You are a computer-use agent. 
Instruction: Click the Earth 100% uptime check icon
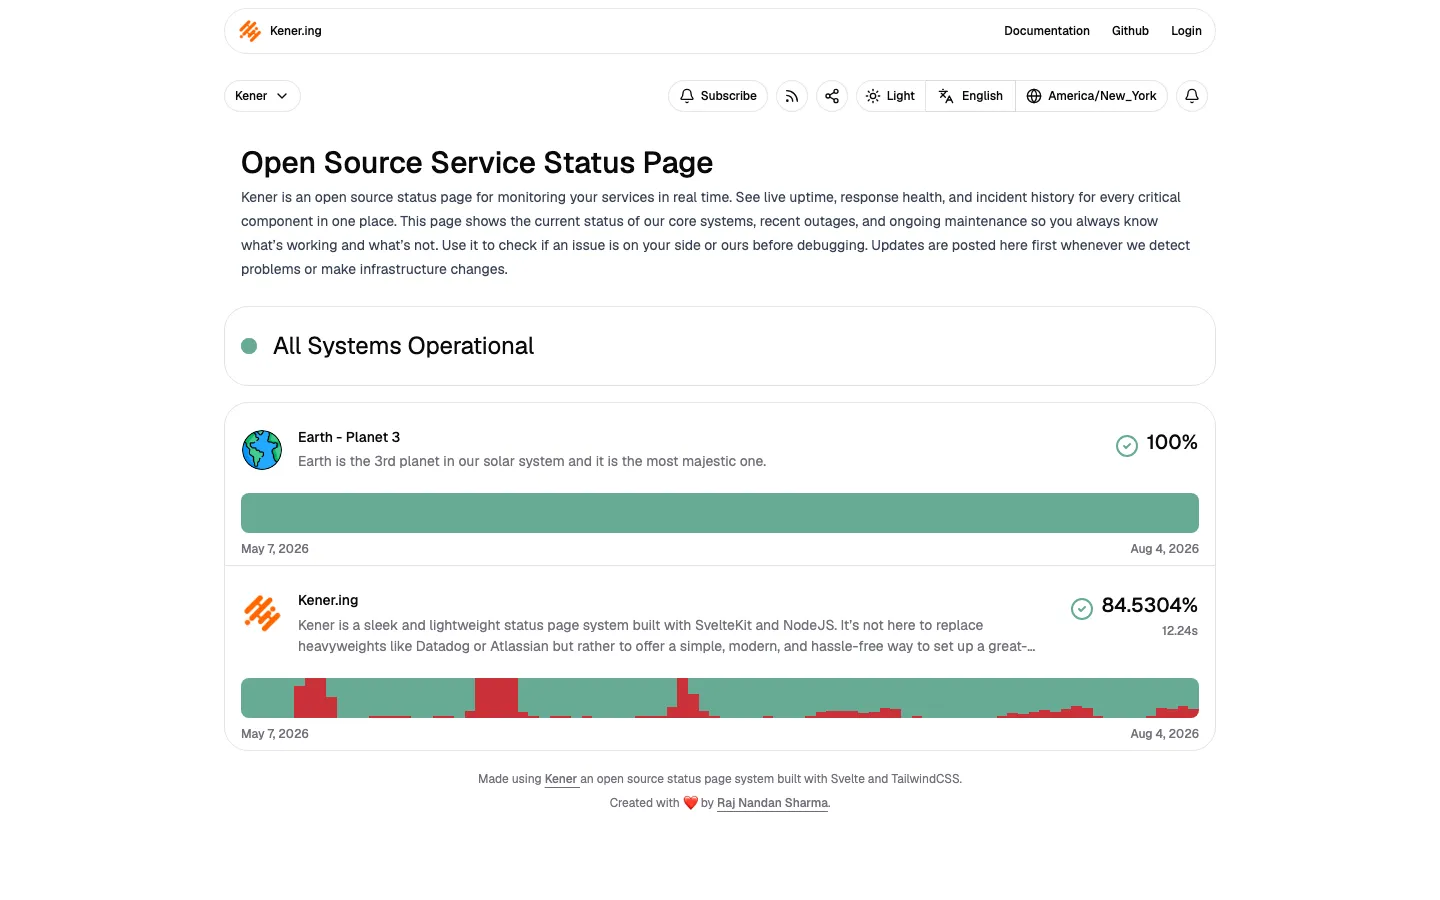[x=1127, y=446]
